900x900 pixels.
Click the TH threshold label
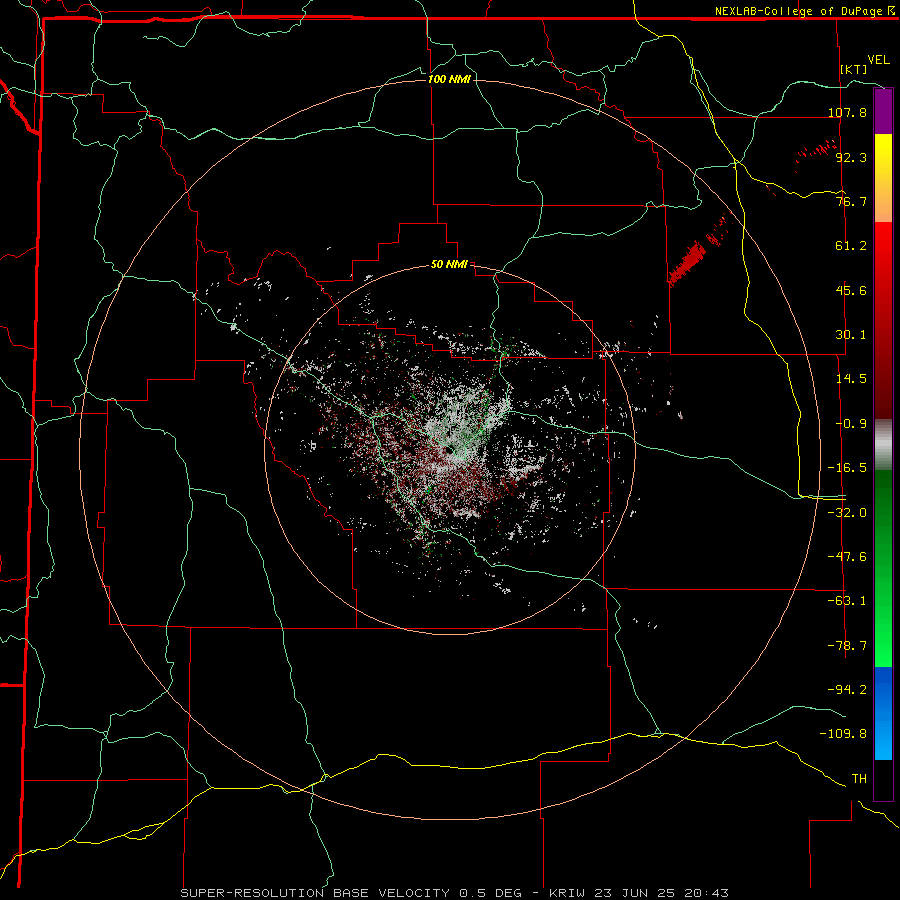(859, 779)
